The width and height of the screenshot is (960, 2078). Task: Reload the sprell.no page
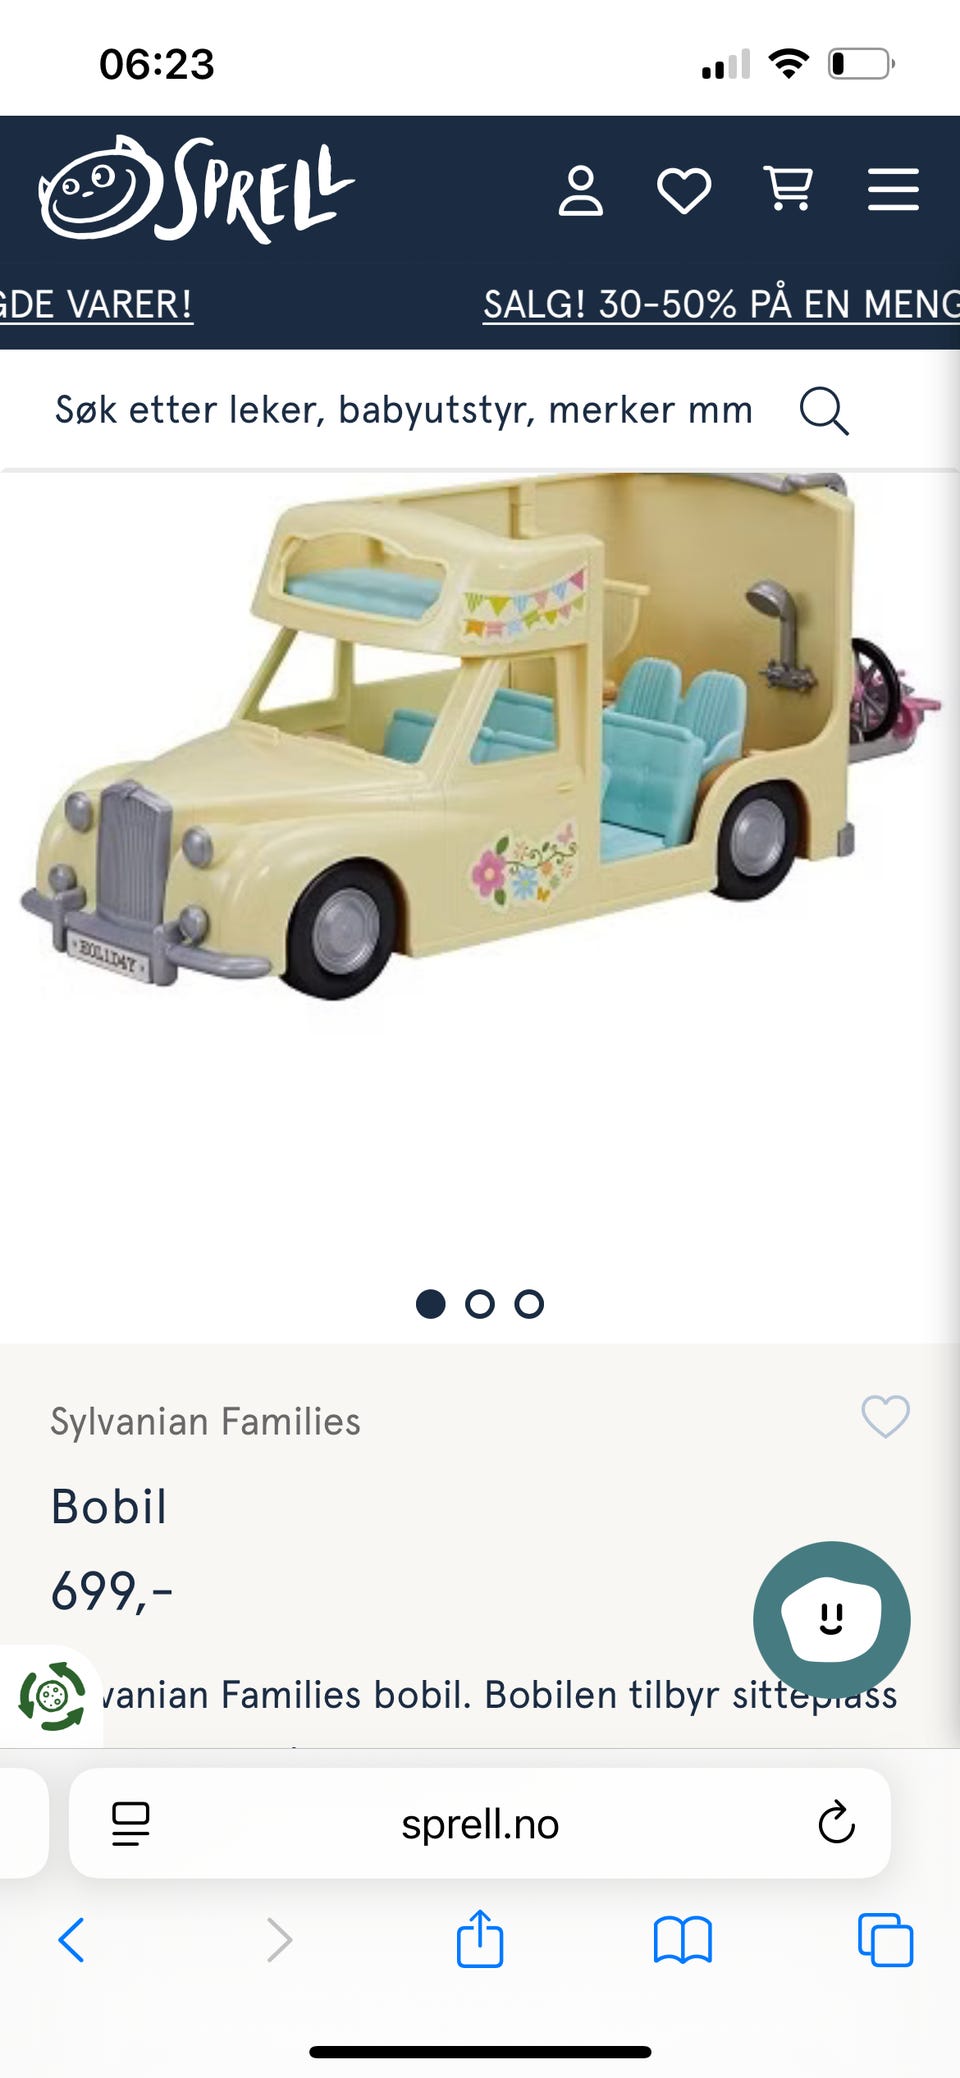tap(836, 1822)
